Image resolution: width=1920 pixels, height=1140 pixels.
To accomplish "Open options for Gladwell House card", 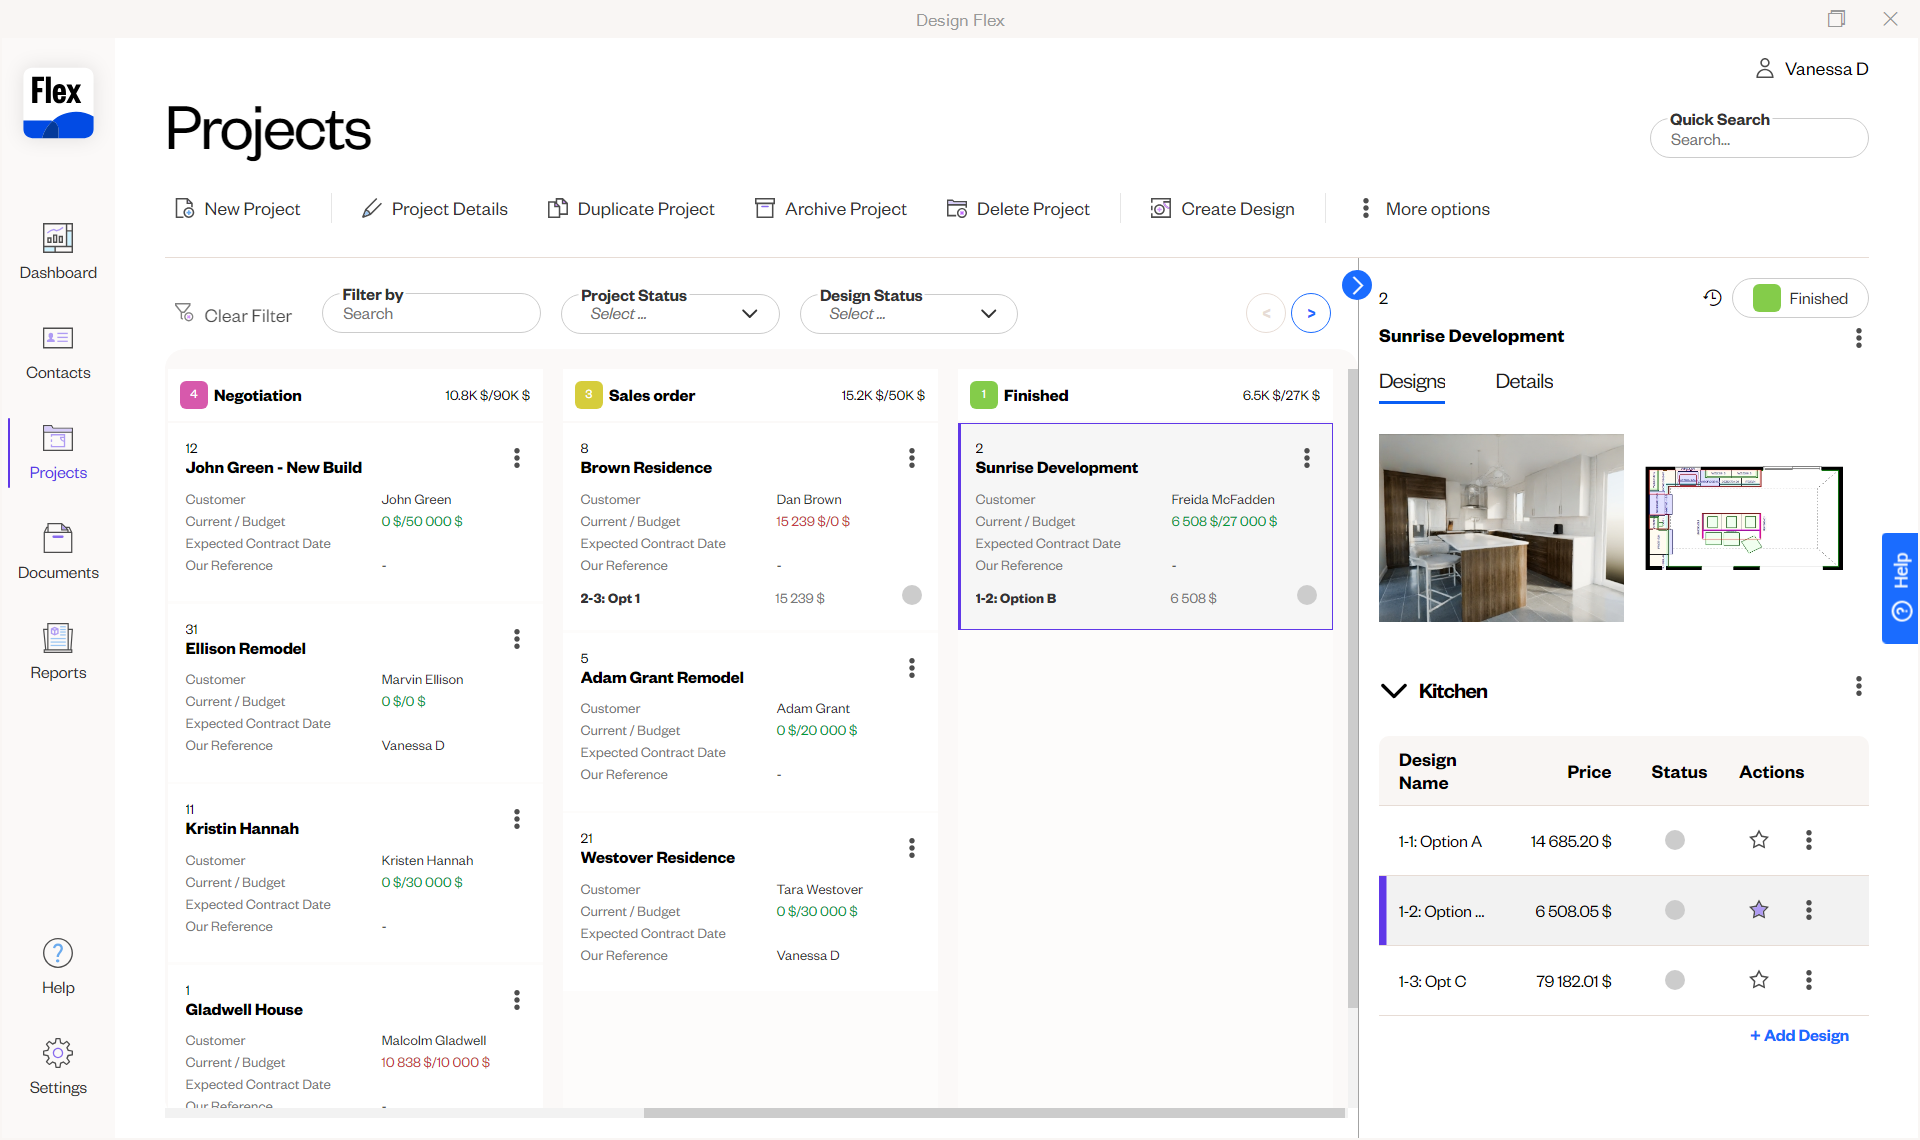I will pos(517,1000).
